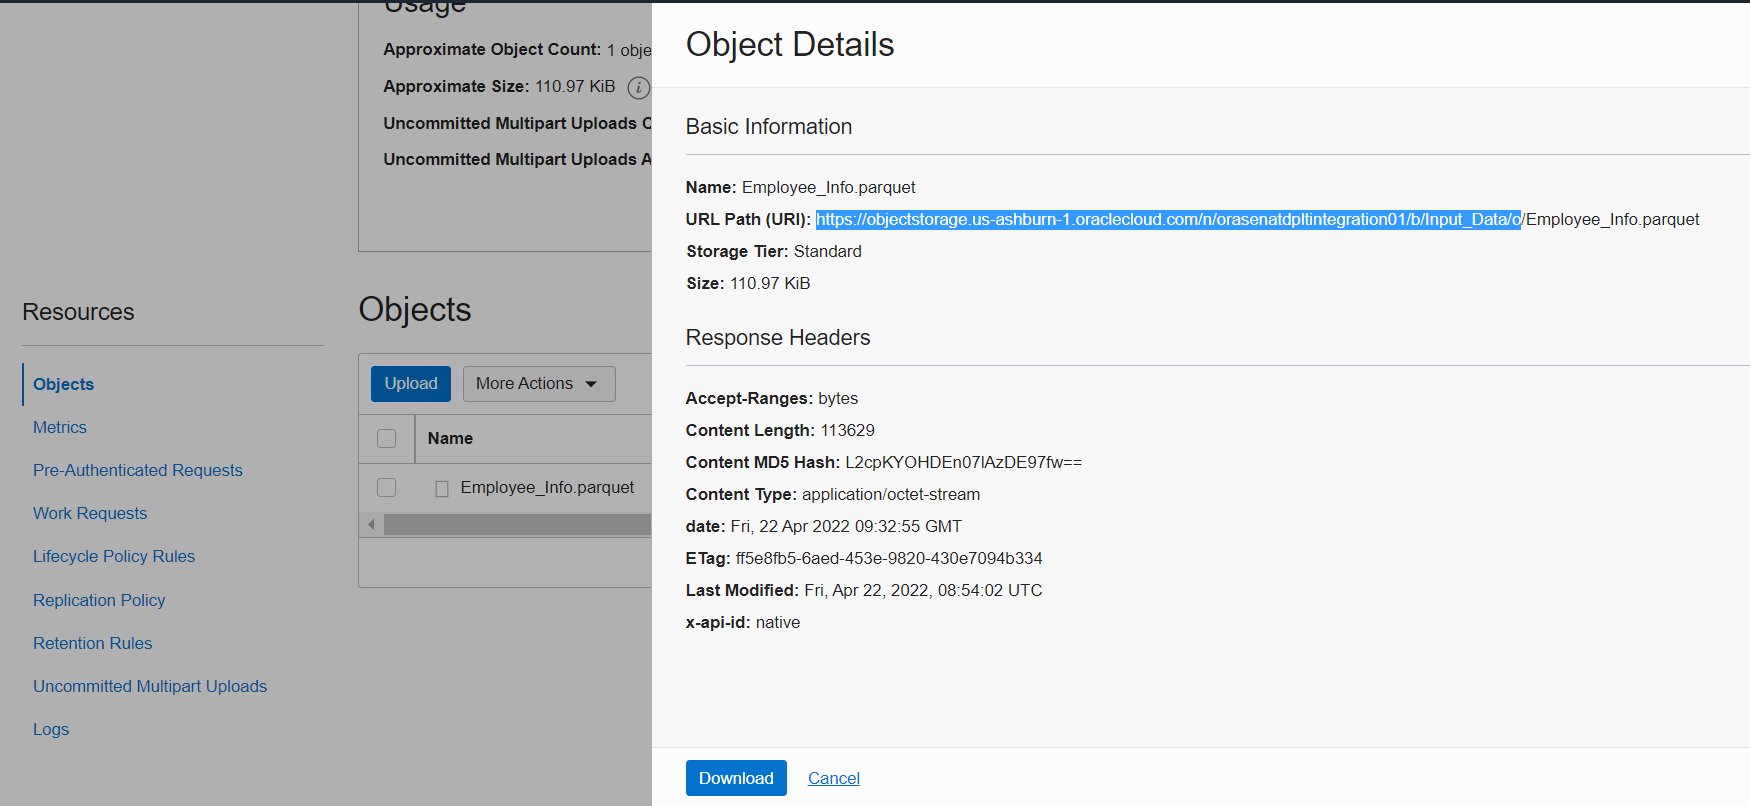Image resolution: width=1750 pixels, height=806 pixels.
Task: Click the info icon beside Approximate Size
Action: tap(638, 88)
